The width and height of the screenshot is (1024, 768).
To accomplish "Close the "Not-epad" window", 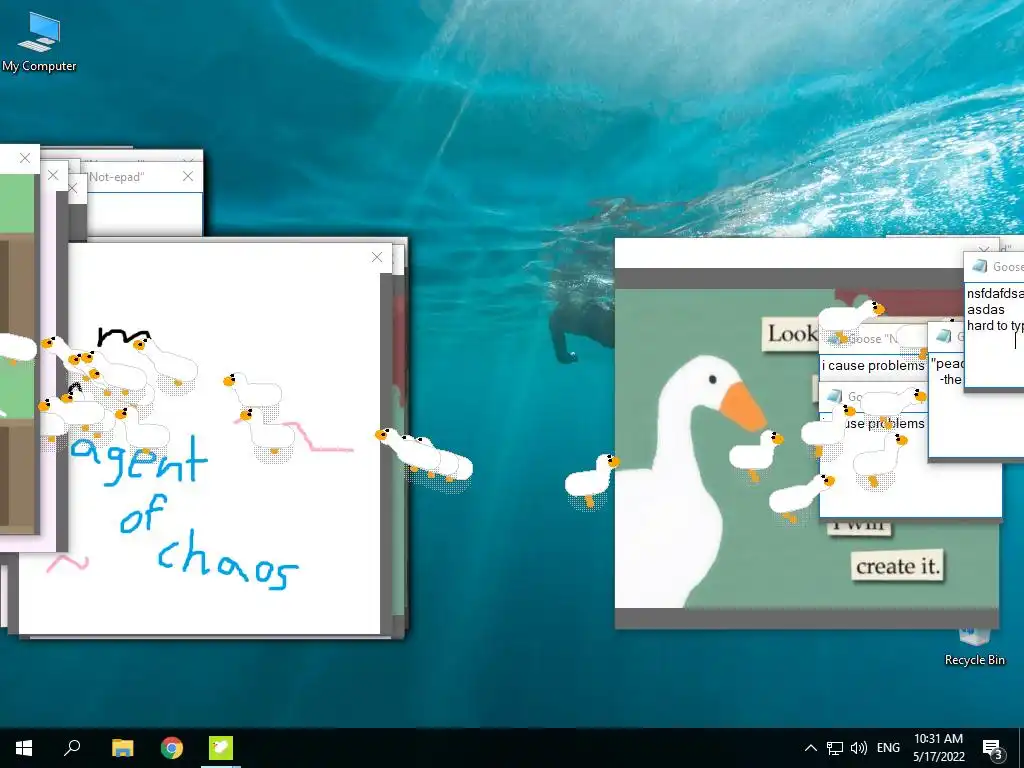I will (x=188, y=176).
